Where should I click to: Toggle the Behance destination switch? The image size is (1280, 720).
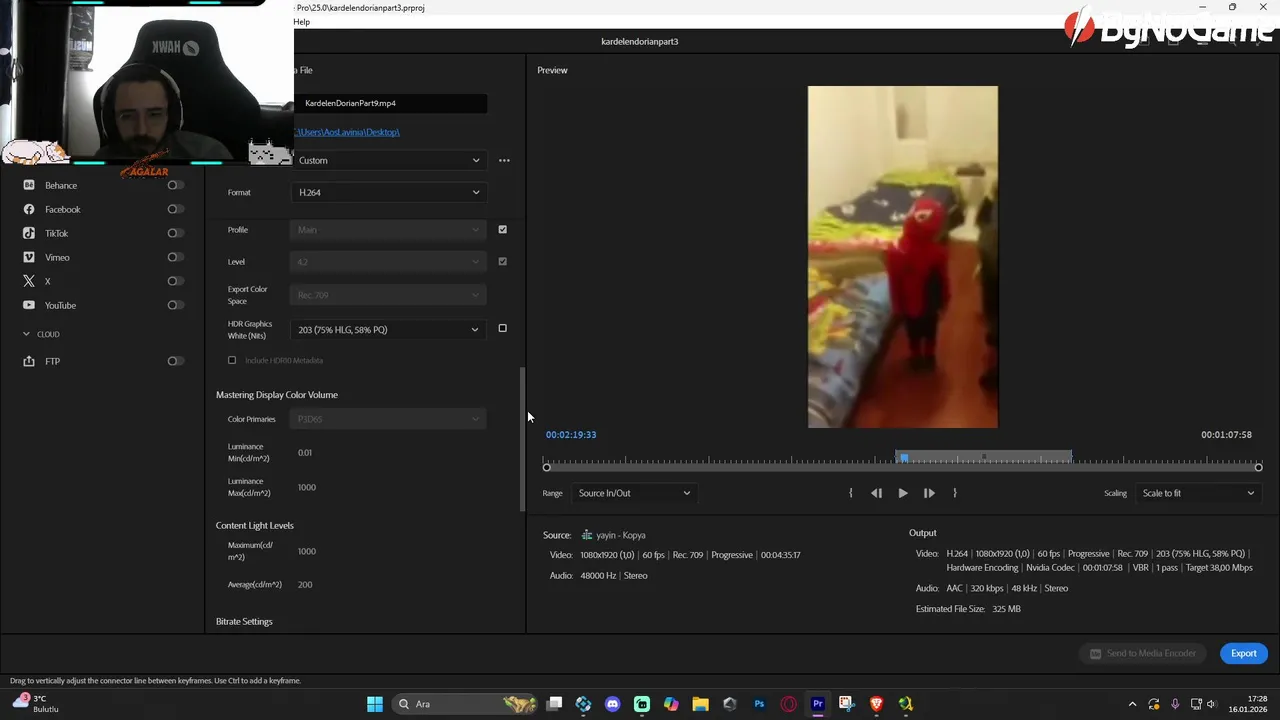click(175, 185)
